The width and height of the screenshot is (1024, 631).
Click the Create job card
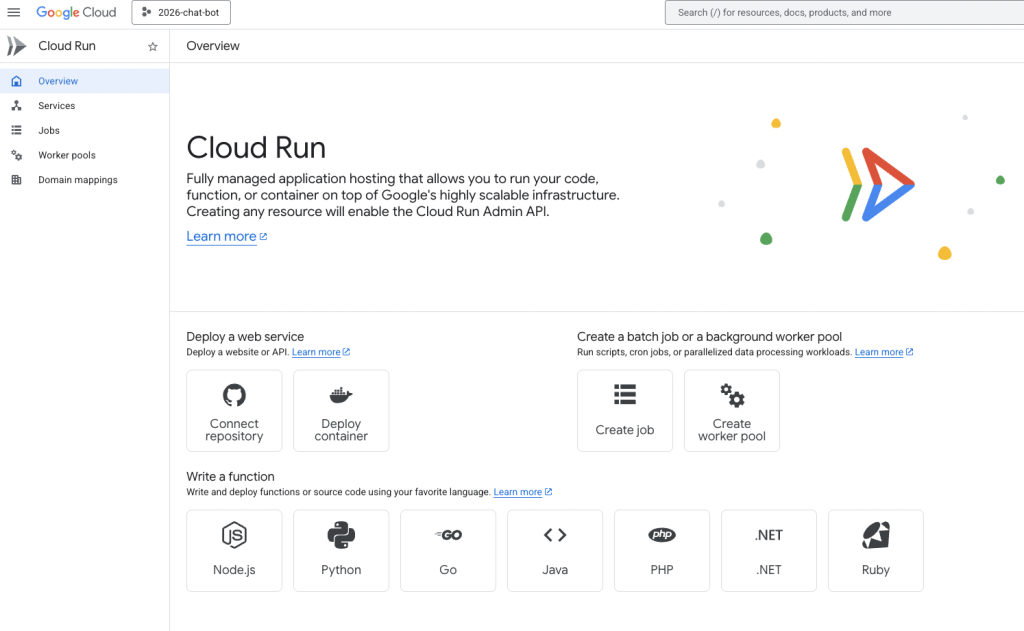[x=625, y=411]
